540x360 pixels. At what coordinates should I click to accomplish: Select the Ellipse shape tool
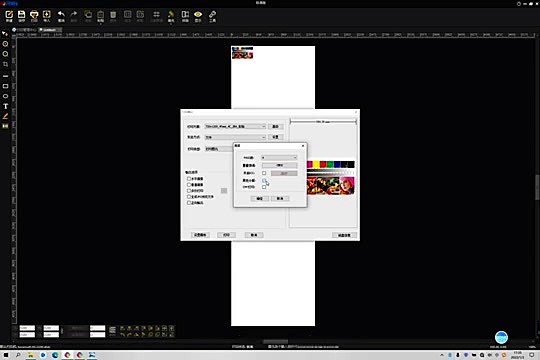pyautogui.click(x=5, y=96)
